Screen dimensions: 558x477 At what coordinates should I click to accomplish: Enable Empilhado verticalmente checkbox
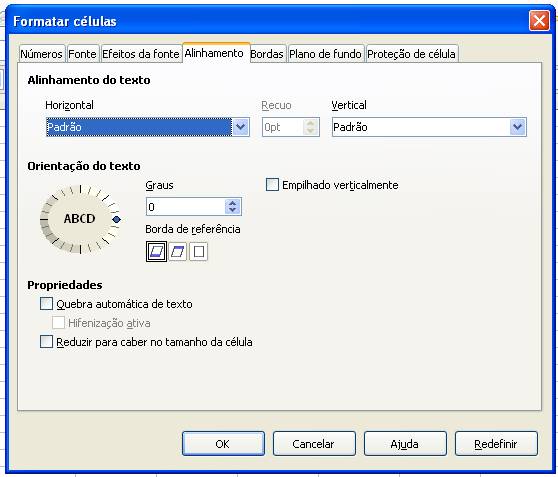click(273, 185)
